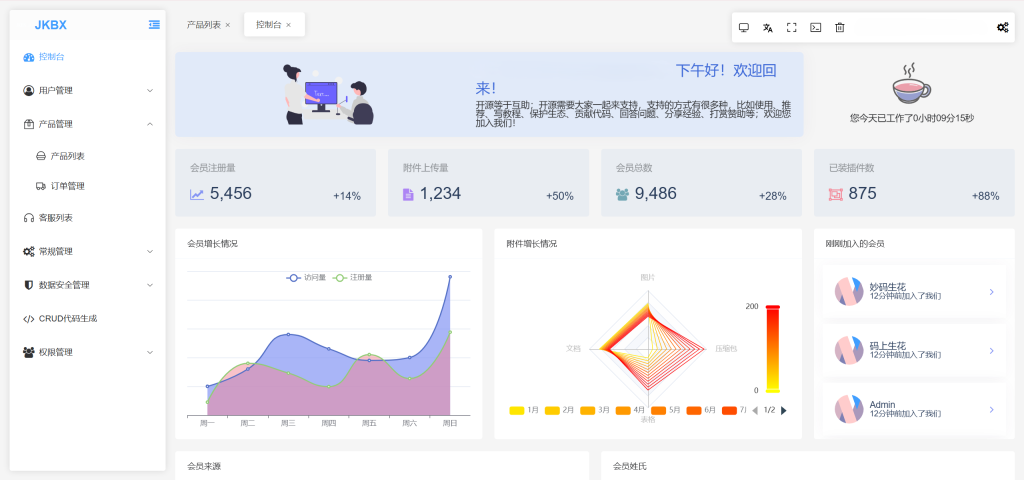Click the 常规管理 gears icon
Image resolution: width=1024 pixels, height=480 pixels.
[28, 251]
